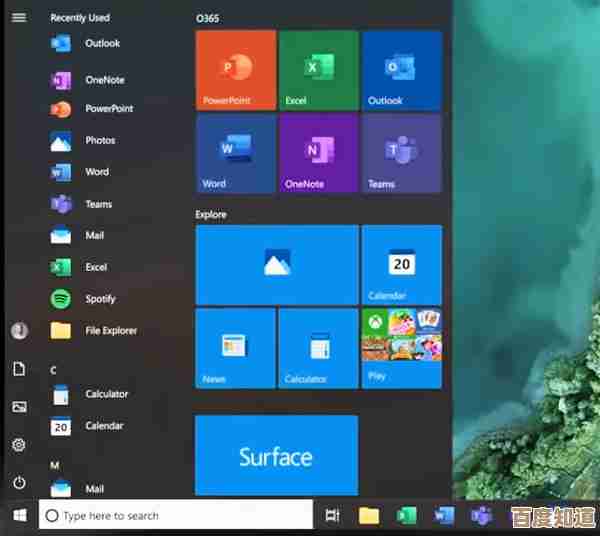The height and width of the screenshot is (536, 600).
Task: Open the News tile
Action: (x=236, y=349)
